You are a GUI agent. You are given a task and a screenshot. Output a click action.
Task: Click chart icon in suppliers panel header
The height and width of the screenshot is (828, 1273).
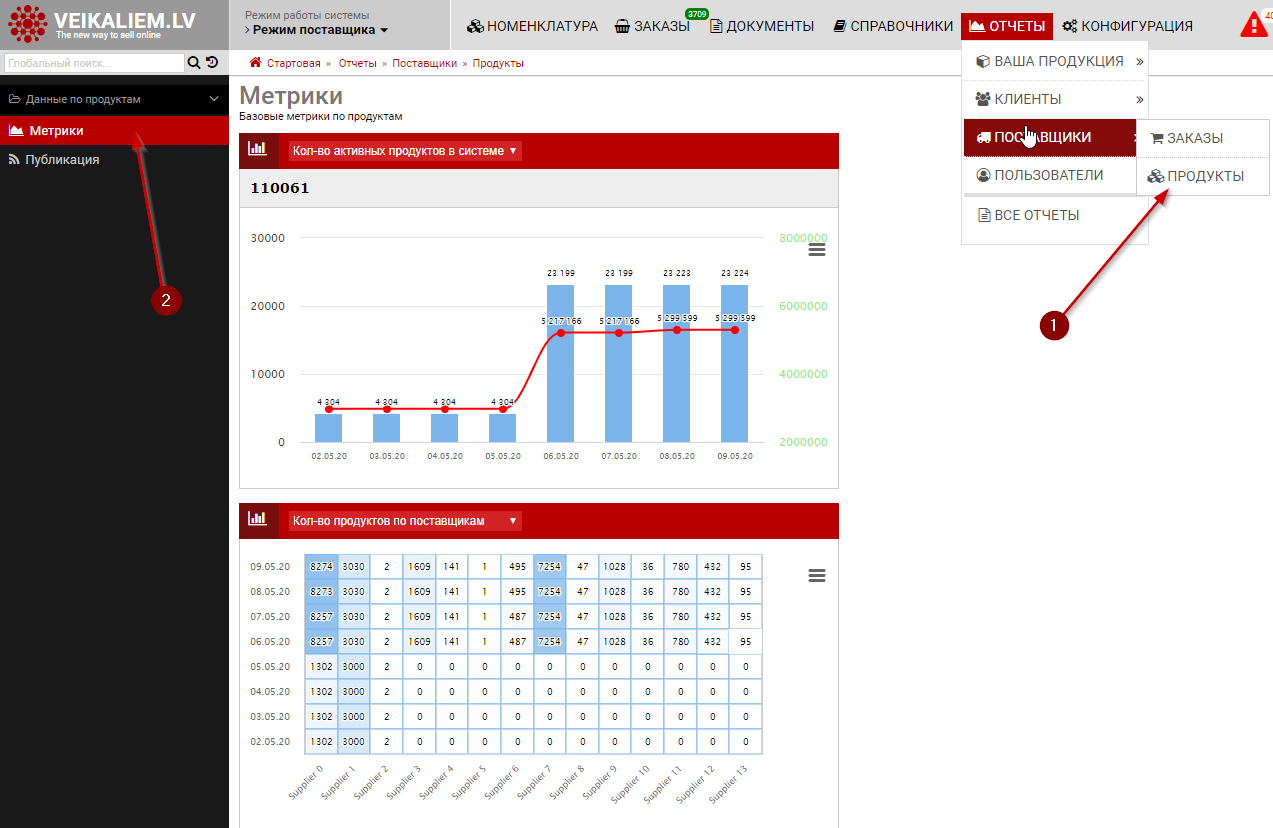(x=258, y=520)
